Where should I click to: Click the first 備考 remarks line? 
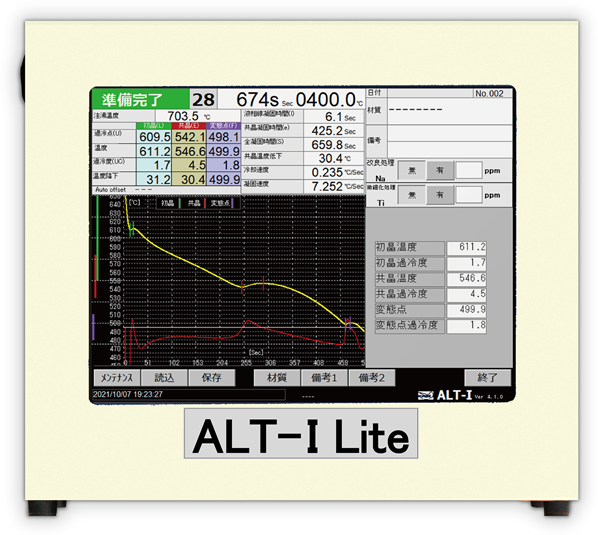tap(450, 133)
